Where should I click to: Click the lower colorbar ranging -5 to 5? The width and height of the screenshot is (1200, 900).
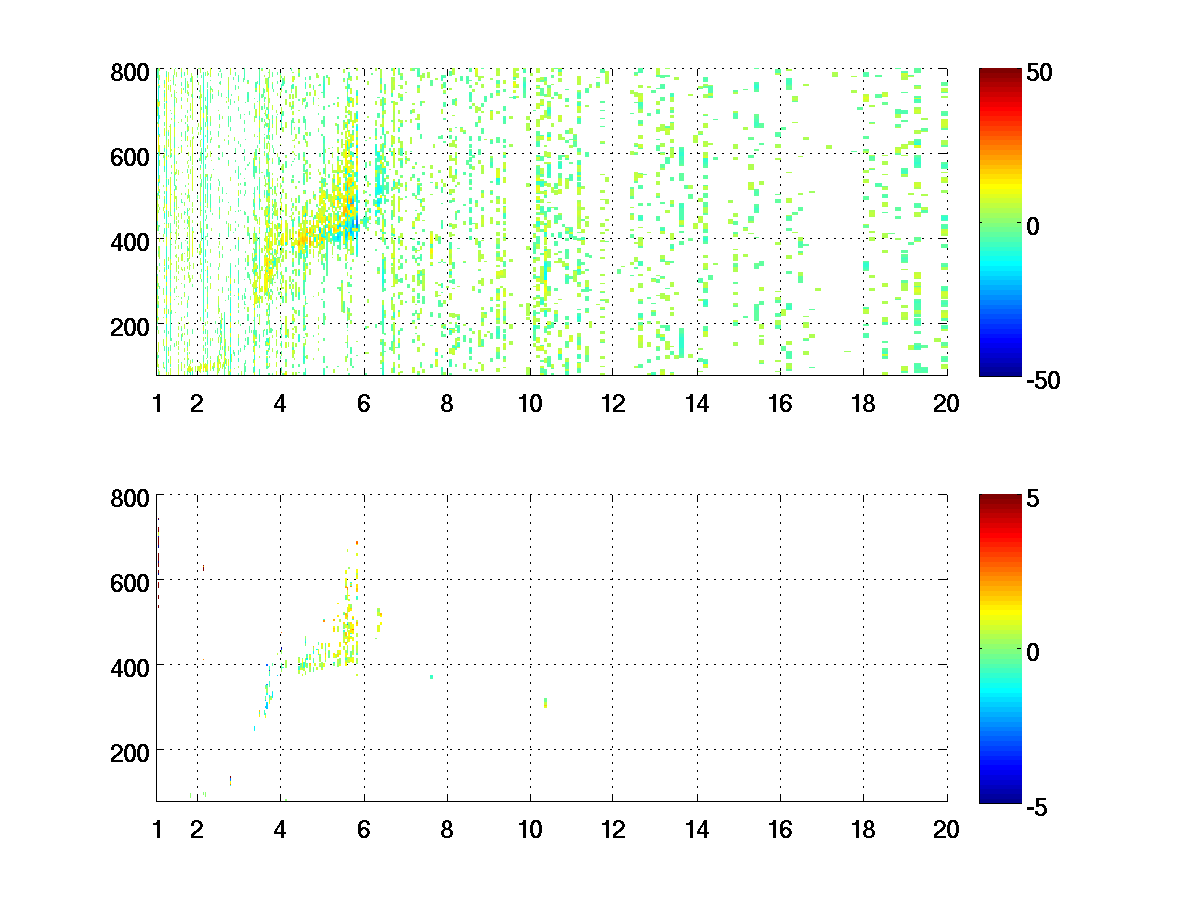[1000, 648]
